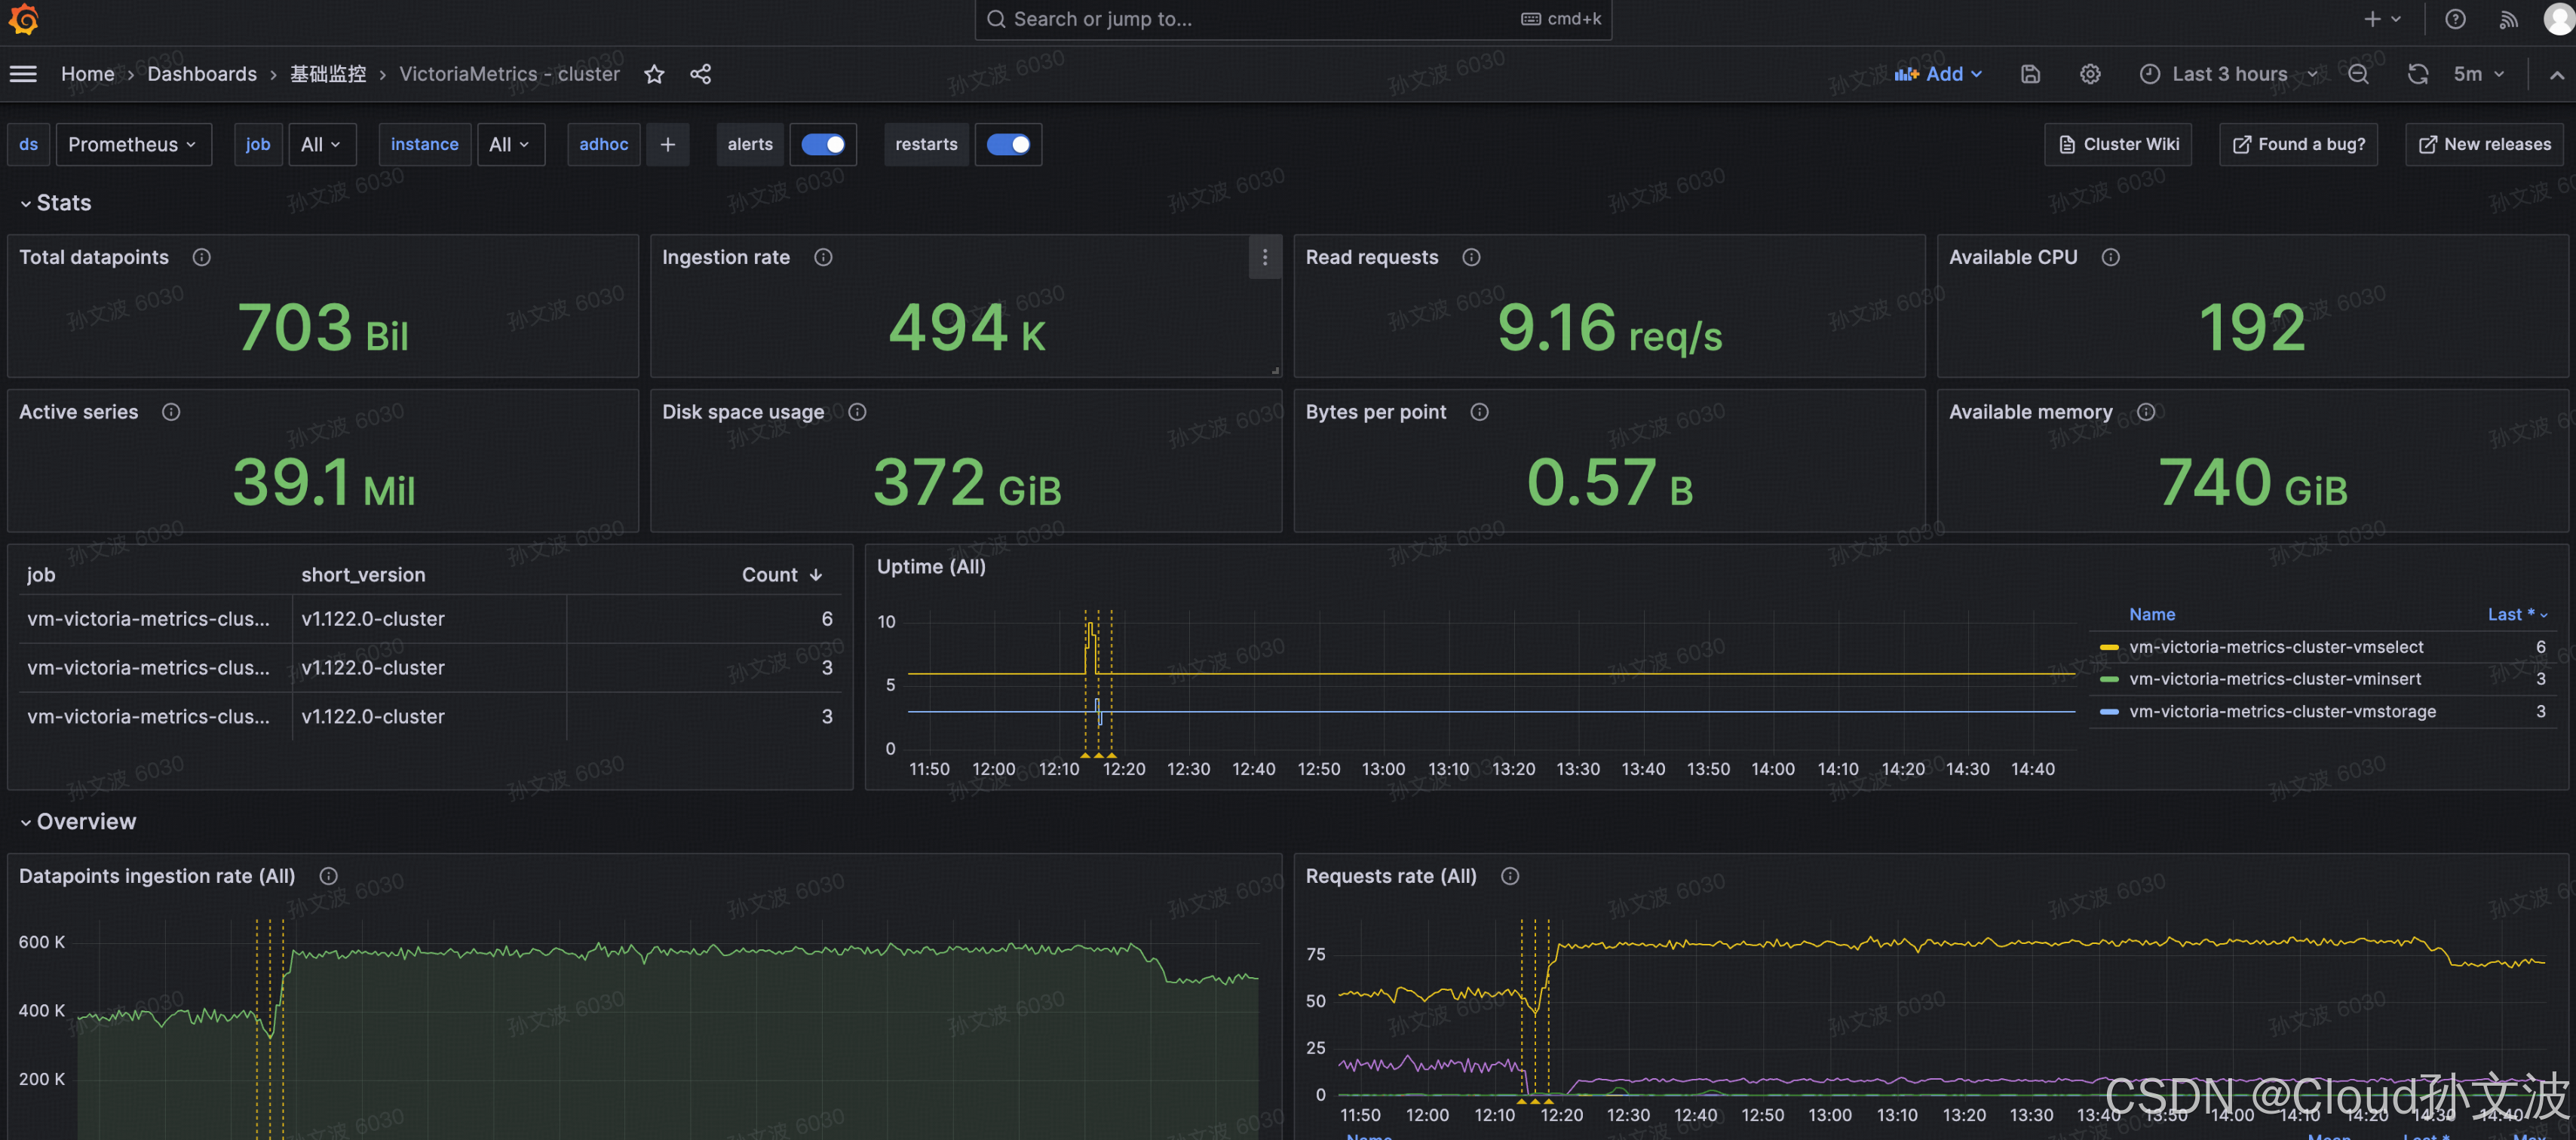
Task: Toggle vmselect series in Uptime legend
Action: [x=2275, y=647]
